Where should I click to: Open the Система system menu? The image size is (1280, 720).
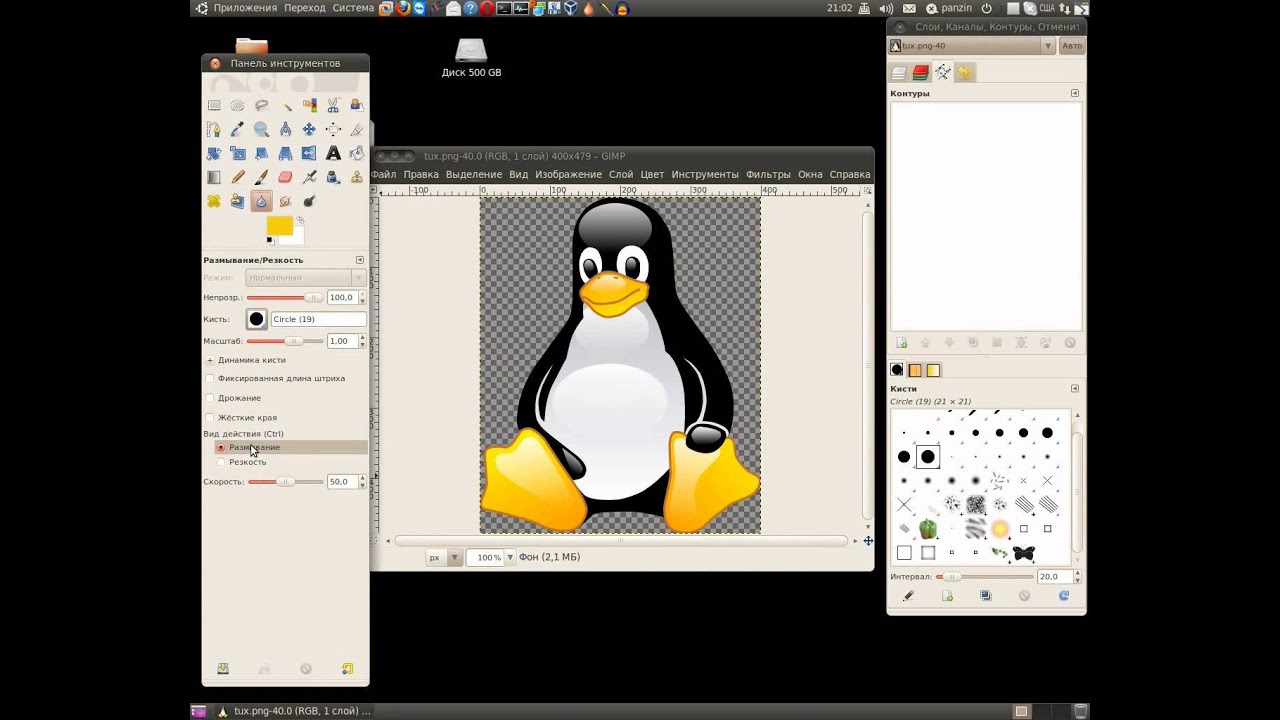coord(354,8)
